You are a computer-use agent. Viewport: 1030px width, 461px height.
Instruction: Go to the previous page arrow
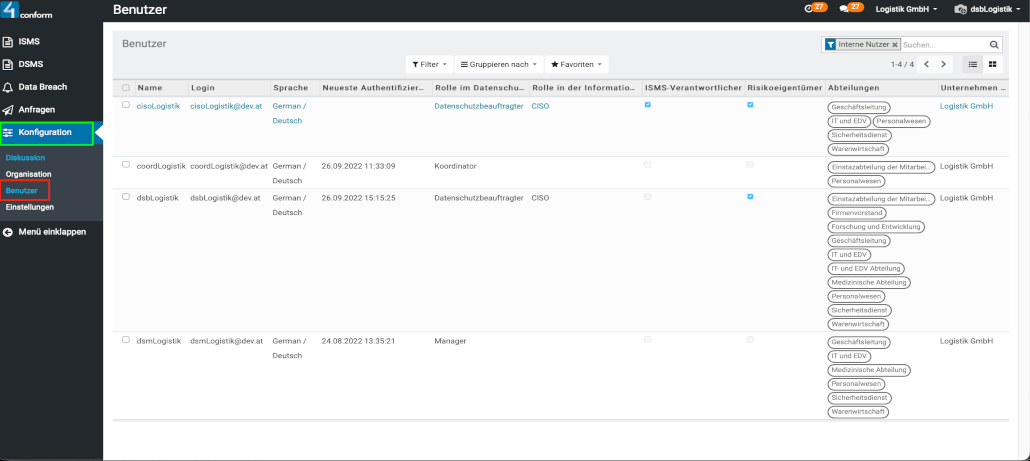tap(926, 64)
